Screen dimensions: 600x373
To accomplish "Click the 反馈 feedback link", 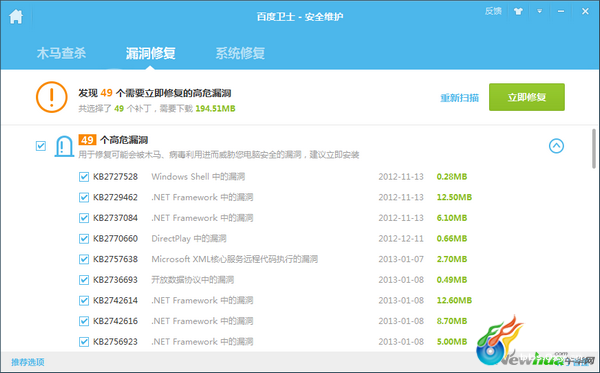I will 493,11.
